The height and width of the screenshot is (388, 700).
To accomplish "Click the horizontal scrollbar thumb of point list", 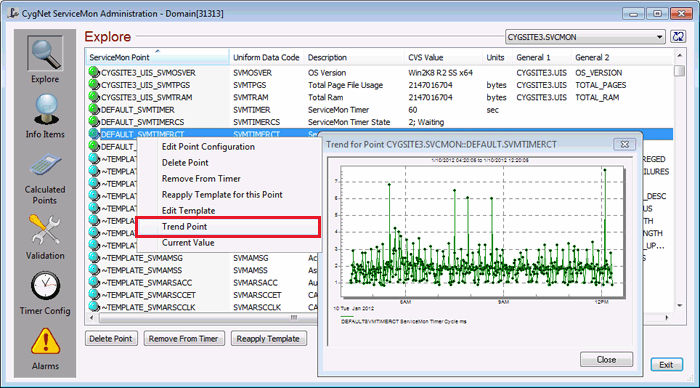I will coord(294,317).
